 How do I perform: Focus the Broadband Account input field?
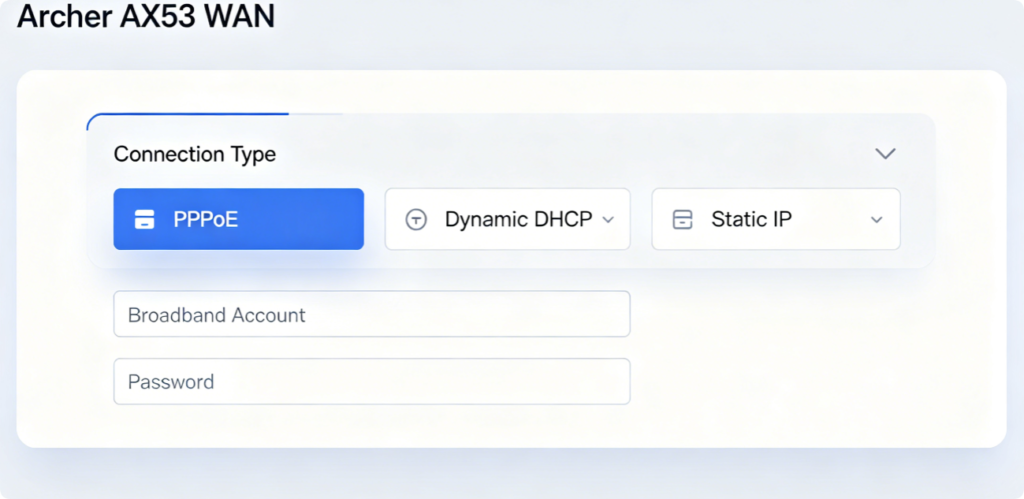coord(372,314)
